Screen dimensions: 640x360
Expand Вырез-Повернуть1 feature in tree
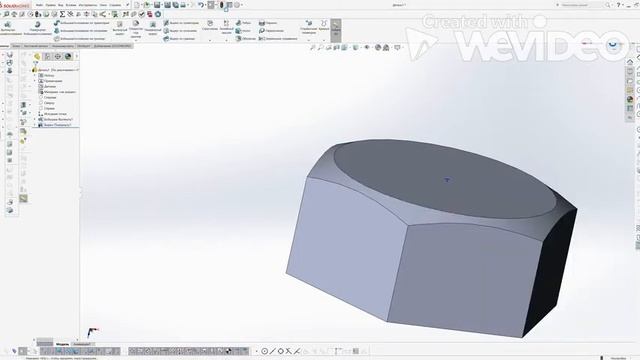click(36, 125)
